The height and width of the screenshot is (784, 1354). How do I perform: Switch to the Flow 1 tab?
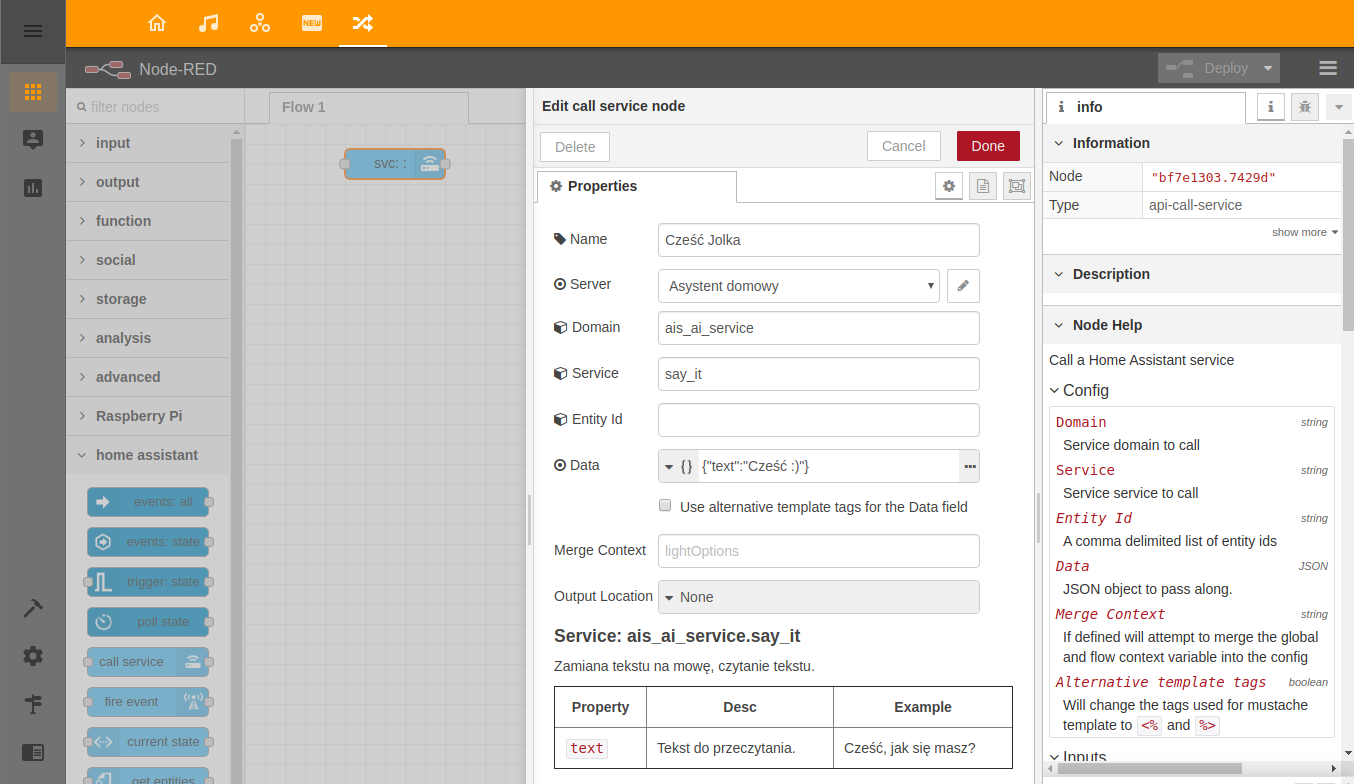[x=304, y=107]
